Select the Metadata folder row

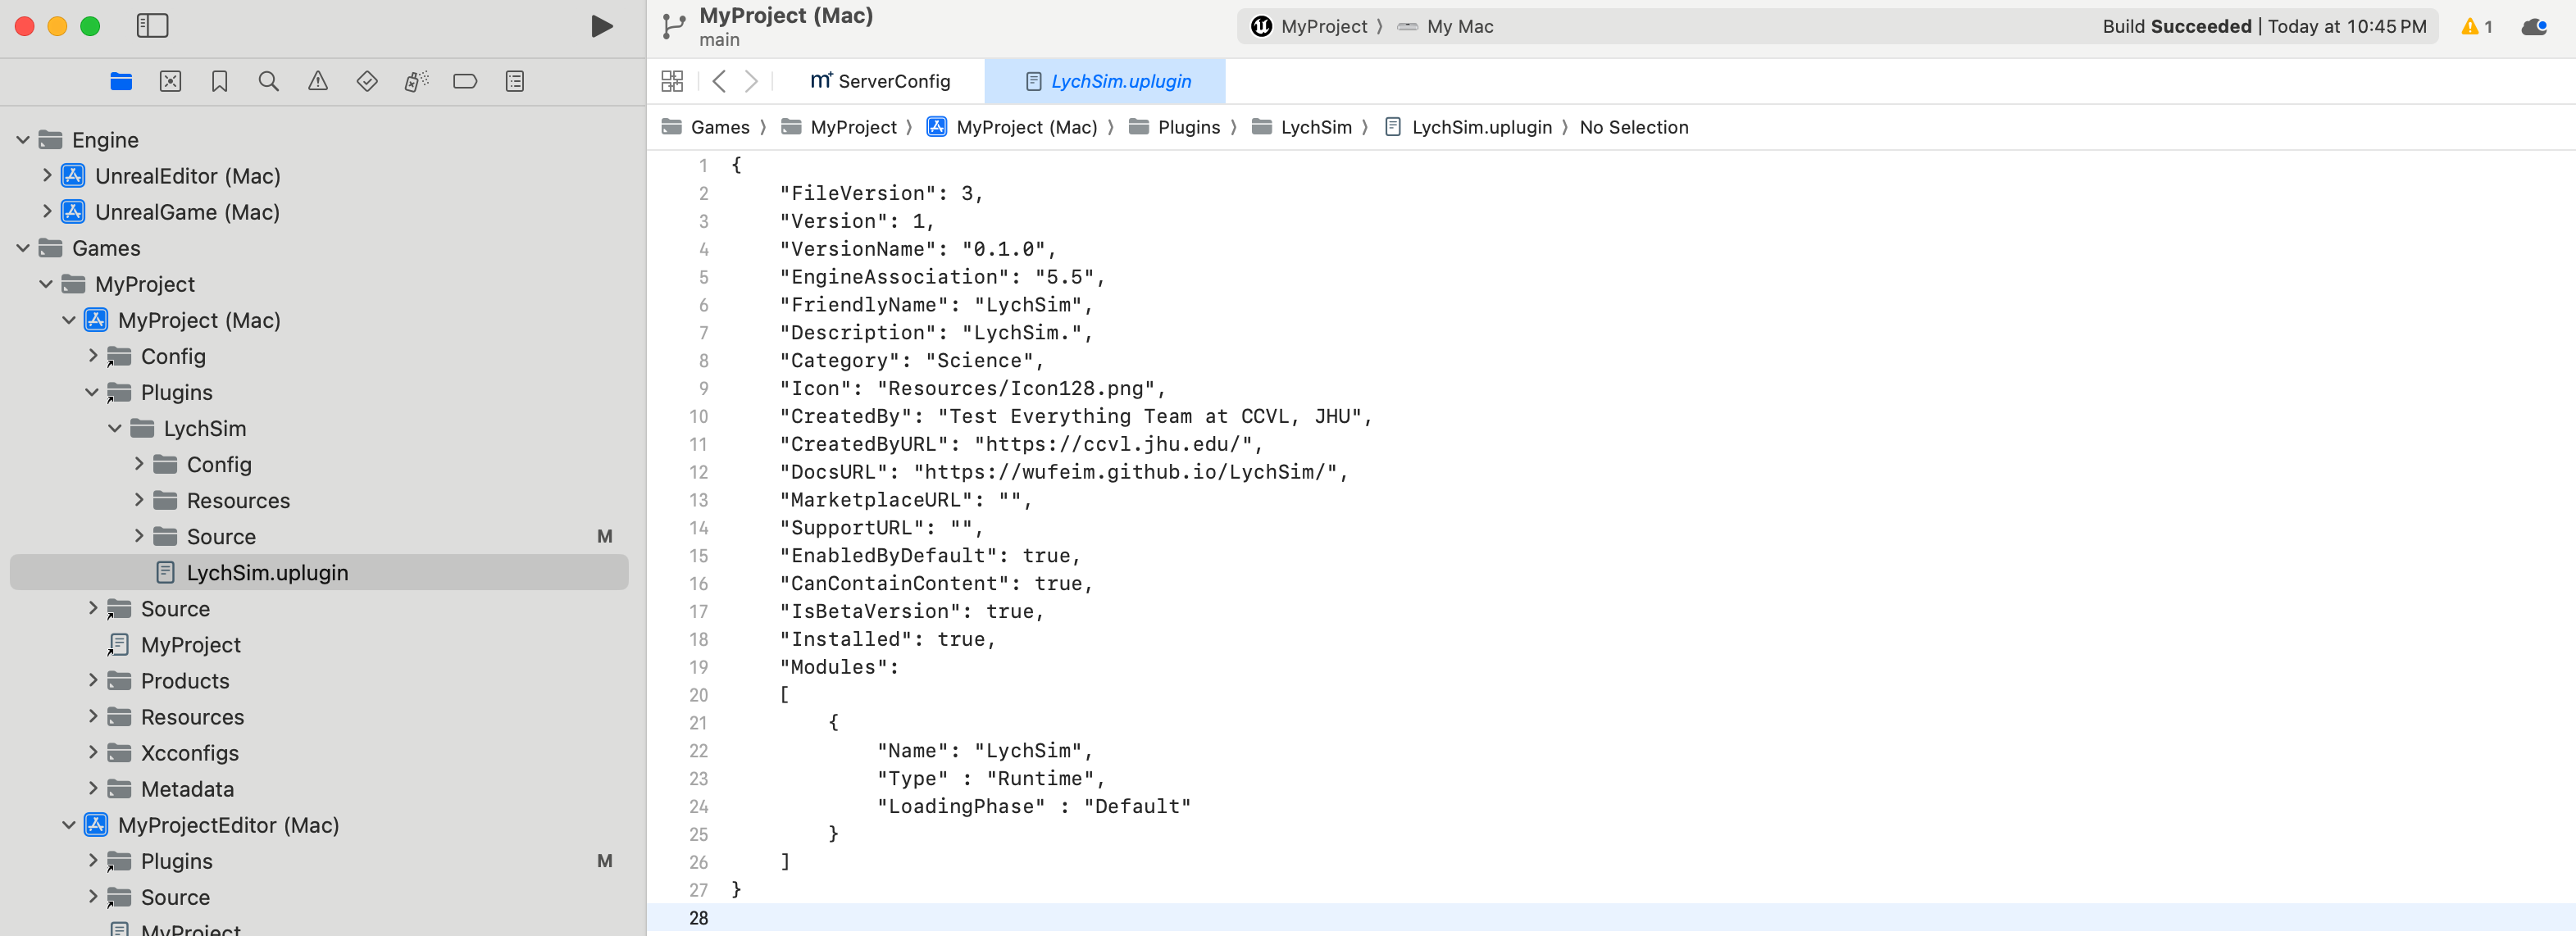pyautogui.click(x=319, y=789)
